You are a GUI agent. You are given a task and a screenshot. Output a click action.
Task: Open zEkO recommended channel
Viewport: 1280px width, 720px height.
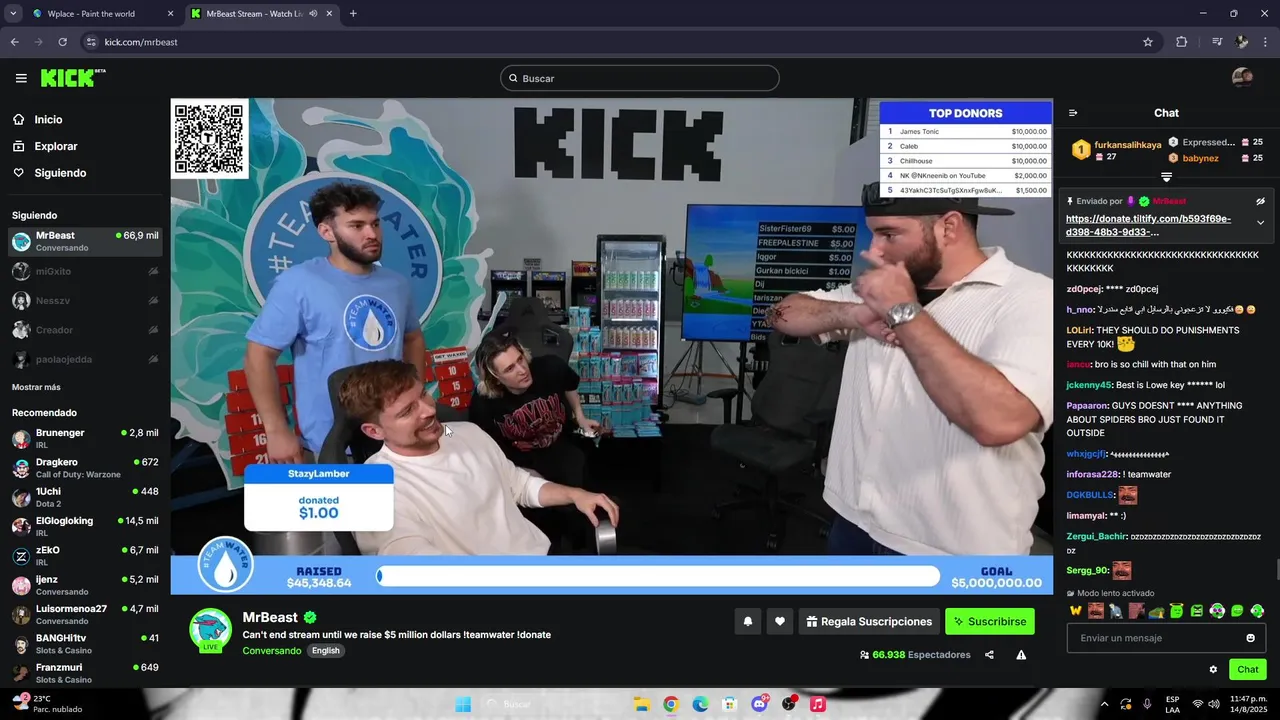click(x=85, y=556)
